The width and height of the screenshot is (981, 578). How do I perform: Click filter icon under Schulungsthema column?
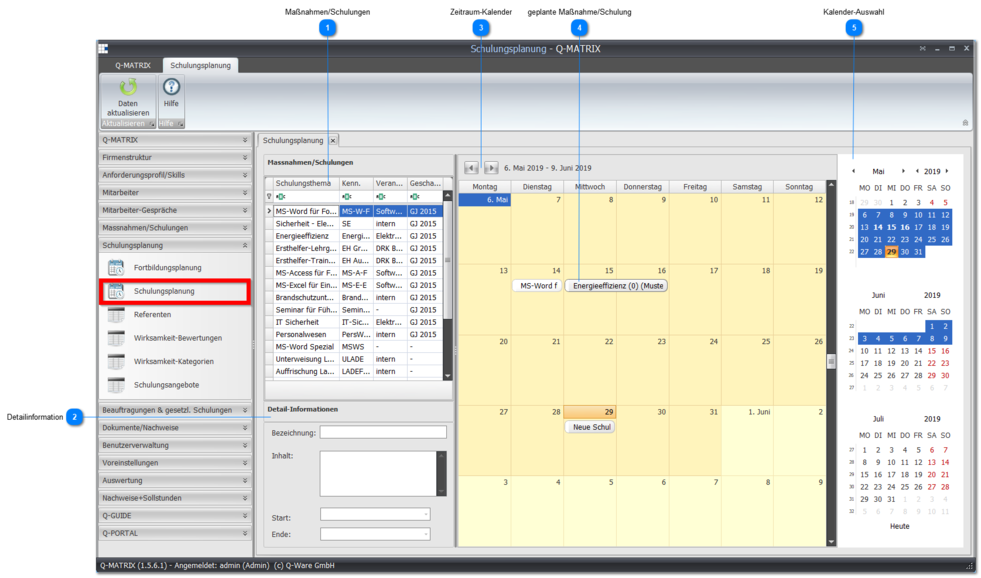pyautogui.click(x=281, y=197)
